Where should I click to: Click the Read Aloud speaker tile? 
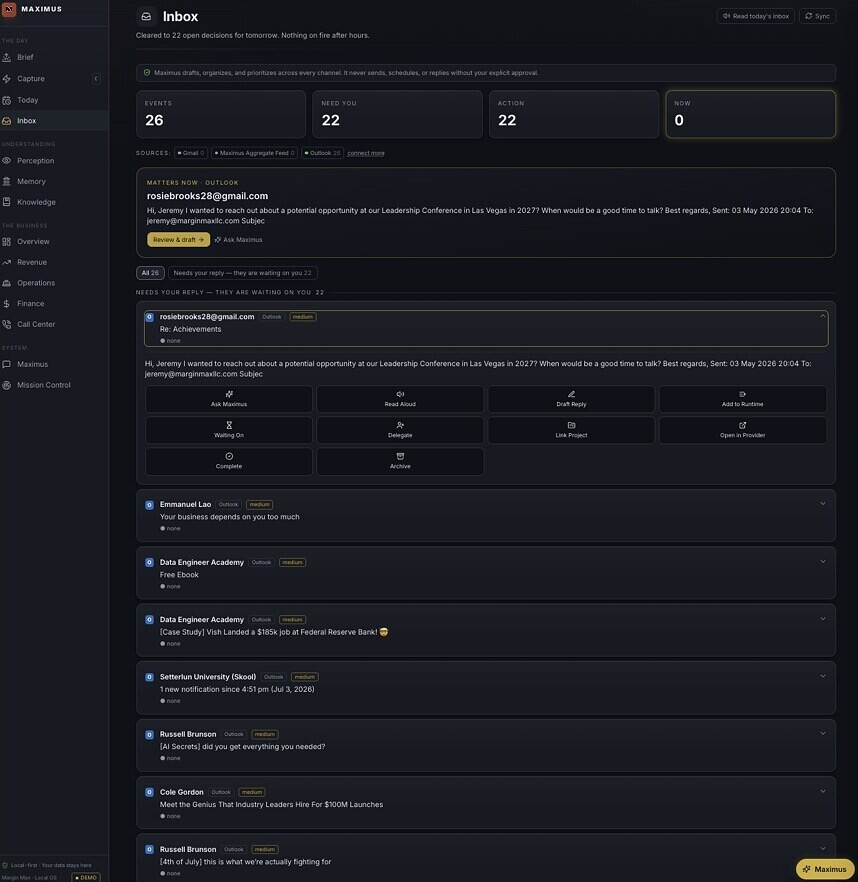tap(400, 399)
